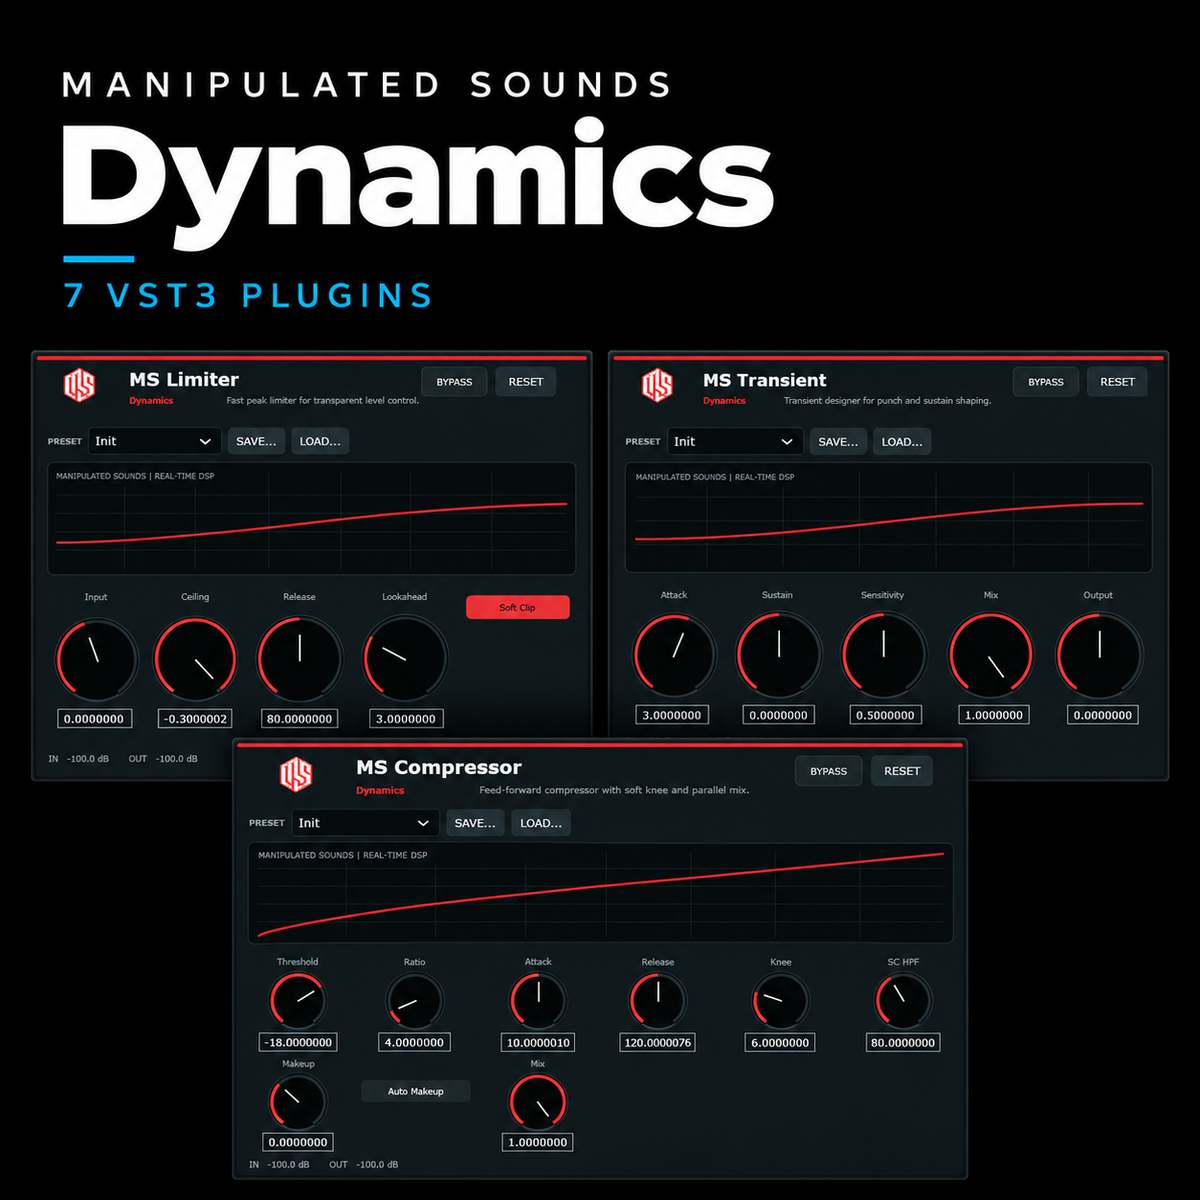Click LOAD... in MS Limiter
This screenshot has height=1200, width=1200.
click(x=320, y=441)
